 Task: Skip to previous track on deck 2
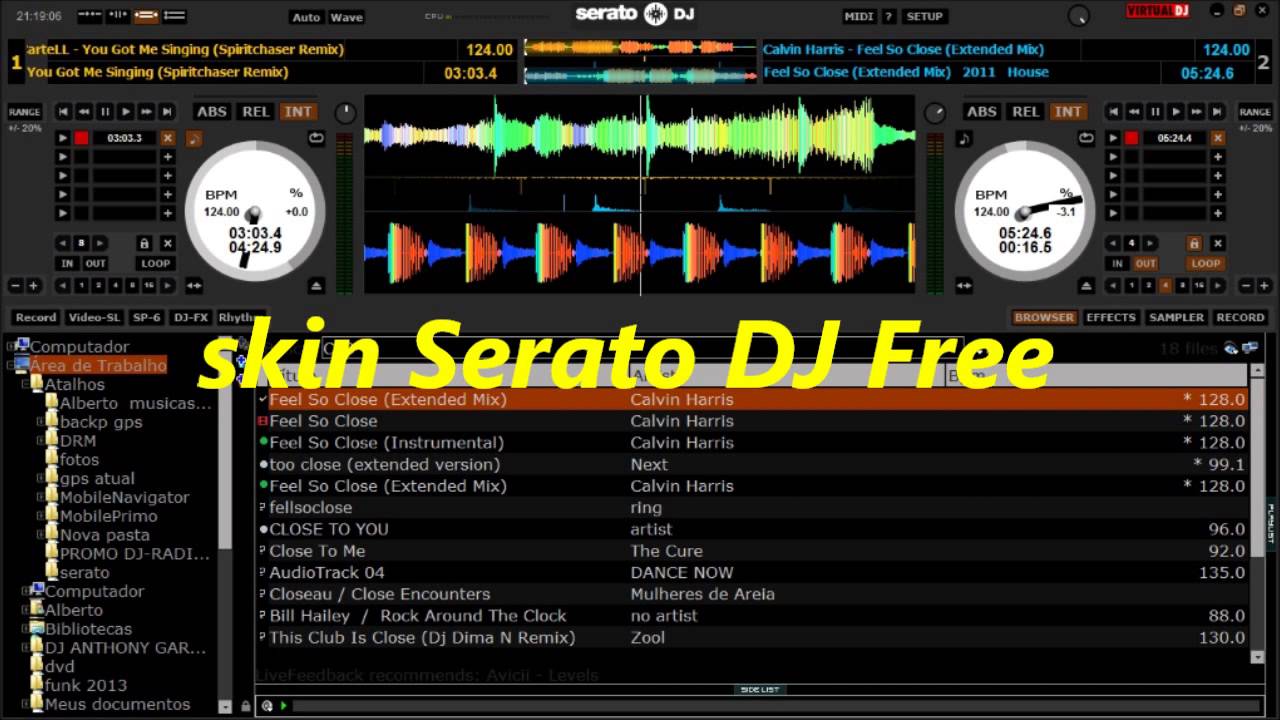(1113, 112)
